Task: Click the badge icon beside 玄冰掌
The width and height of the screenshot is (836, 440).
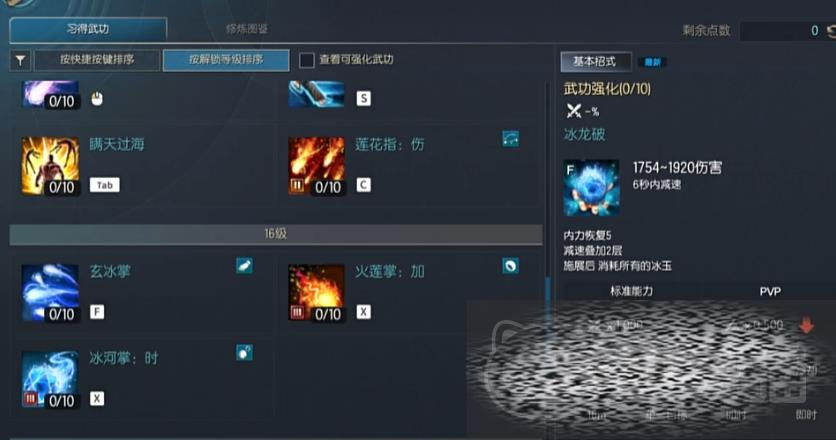Action: tap(244, 266)
